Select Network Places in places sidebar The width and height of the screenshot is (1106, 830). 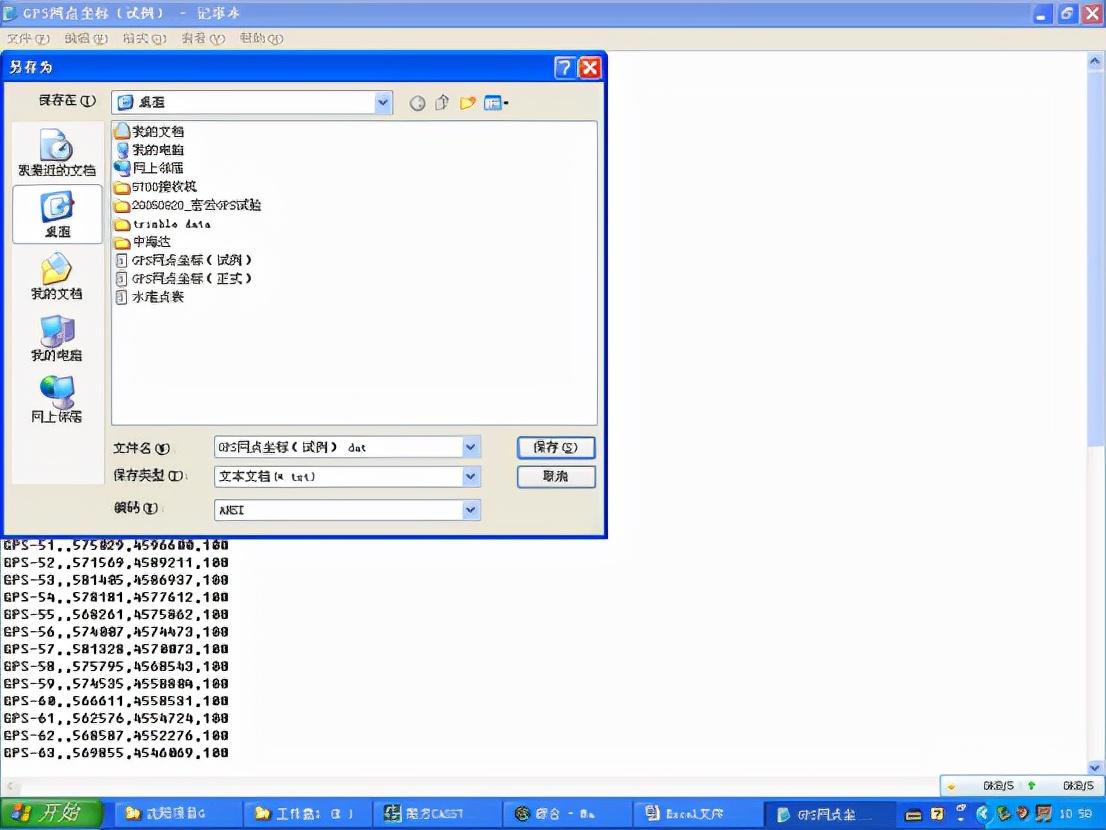(x=57, y=399)
